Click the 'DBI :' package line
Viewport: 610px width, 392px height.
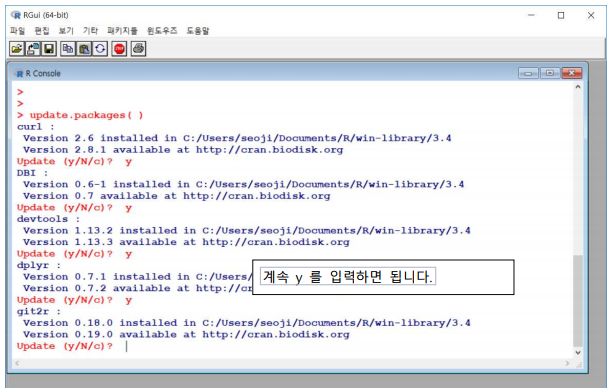[32, 173]
